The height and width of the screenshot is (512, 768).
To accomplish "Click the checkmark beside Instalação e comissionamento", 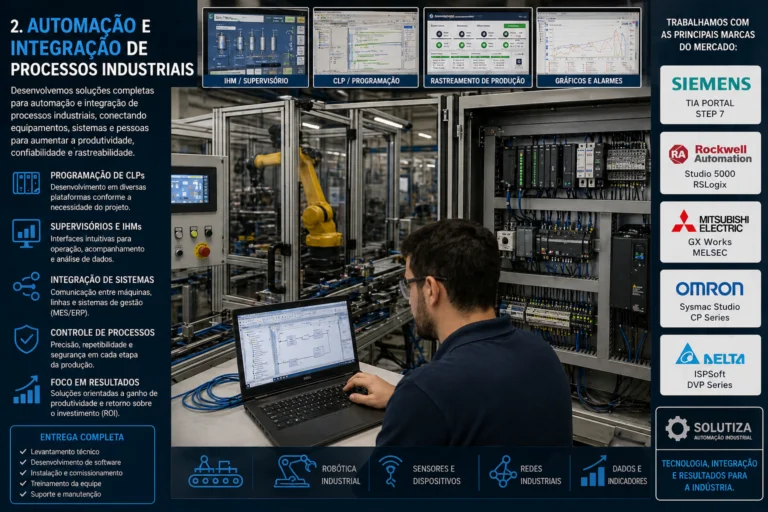I will (x=23, y=473).
